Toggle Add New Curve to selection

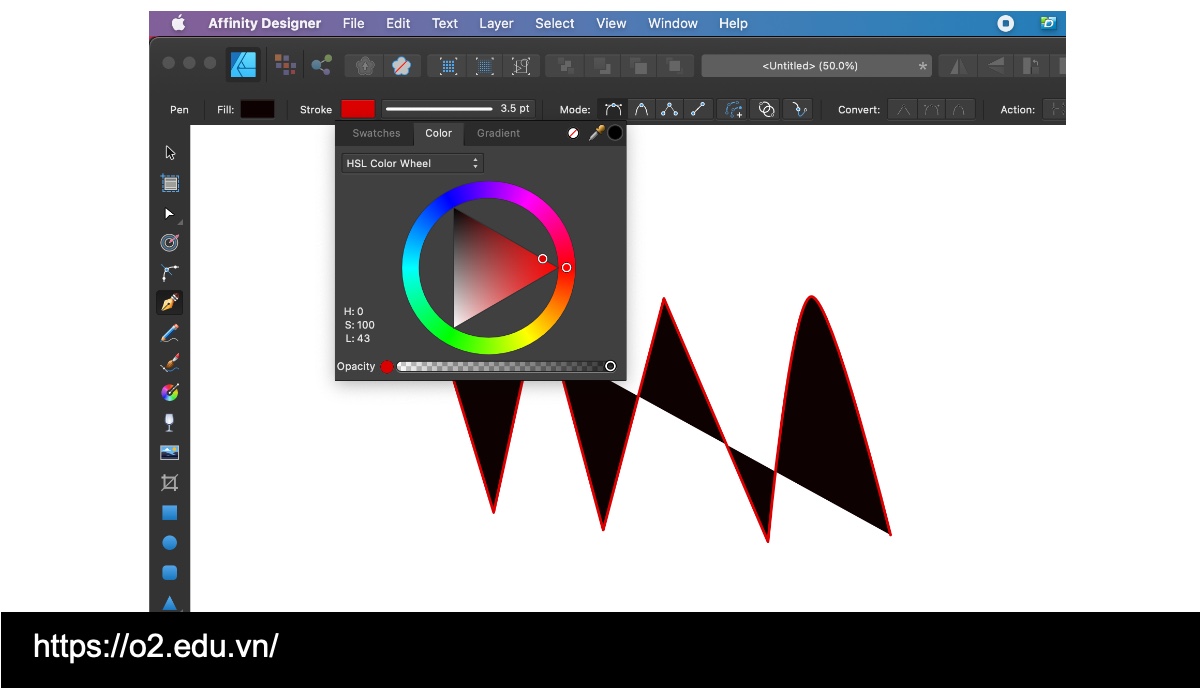click(734, 110)
